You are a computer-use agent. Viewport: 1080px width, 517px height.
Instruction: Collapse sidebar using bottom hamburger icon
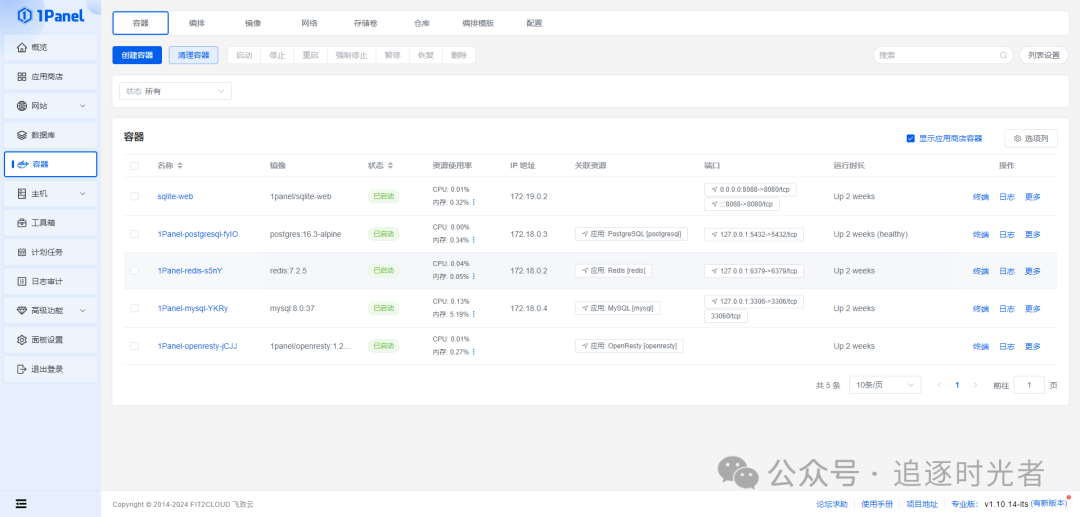pyautogui.click(x=21, y=503)
